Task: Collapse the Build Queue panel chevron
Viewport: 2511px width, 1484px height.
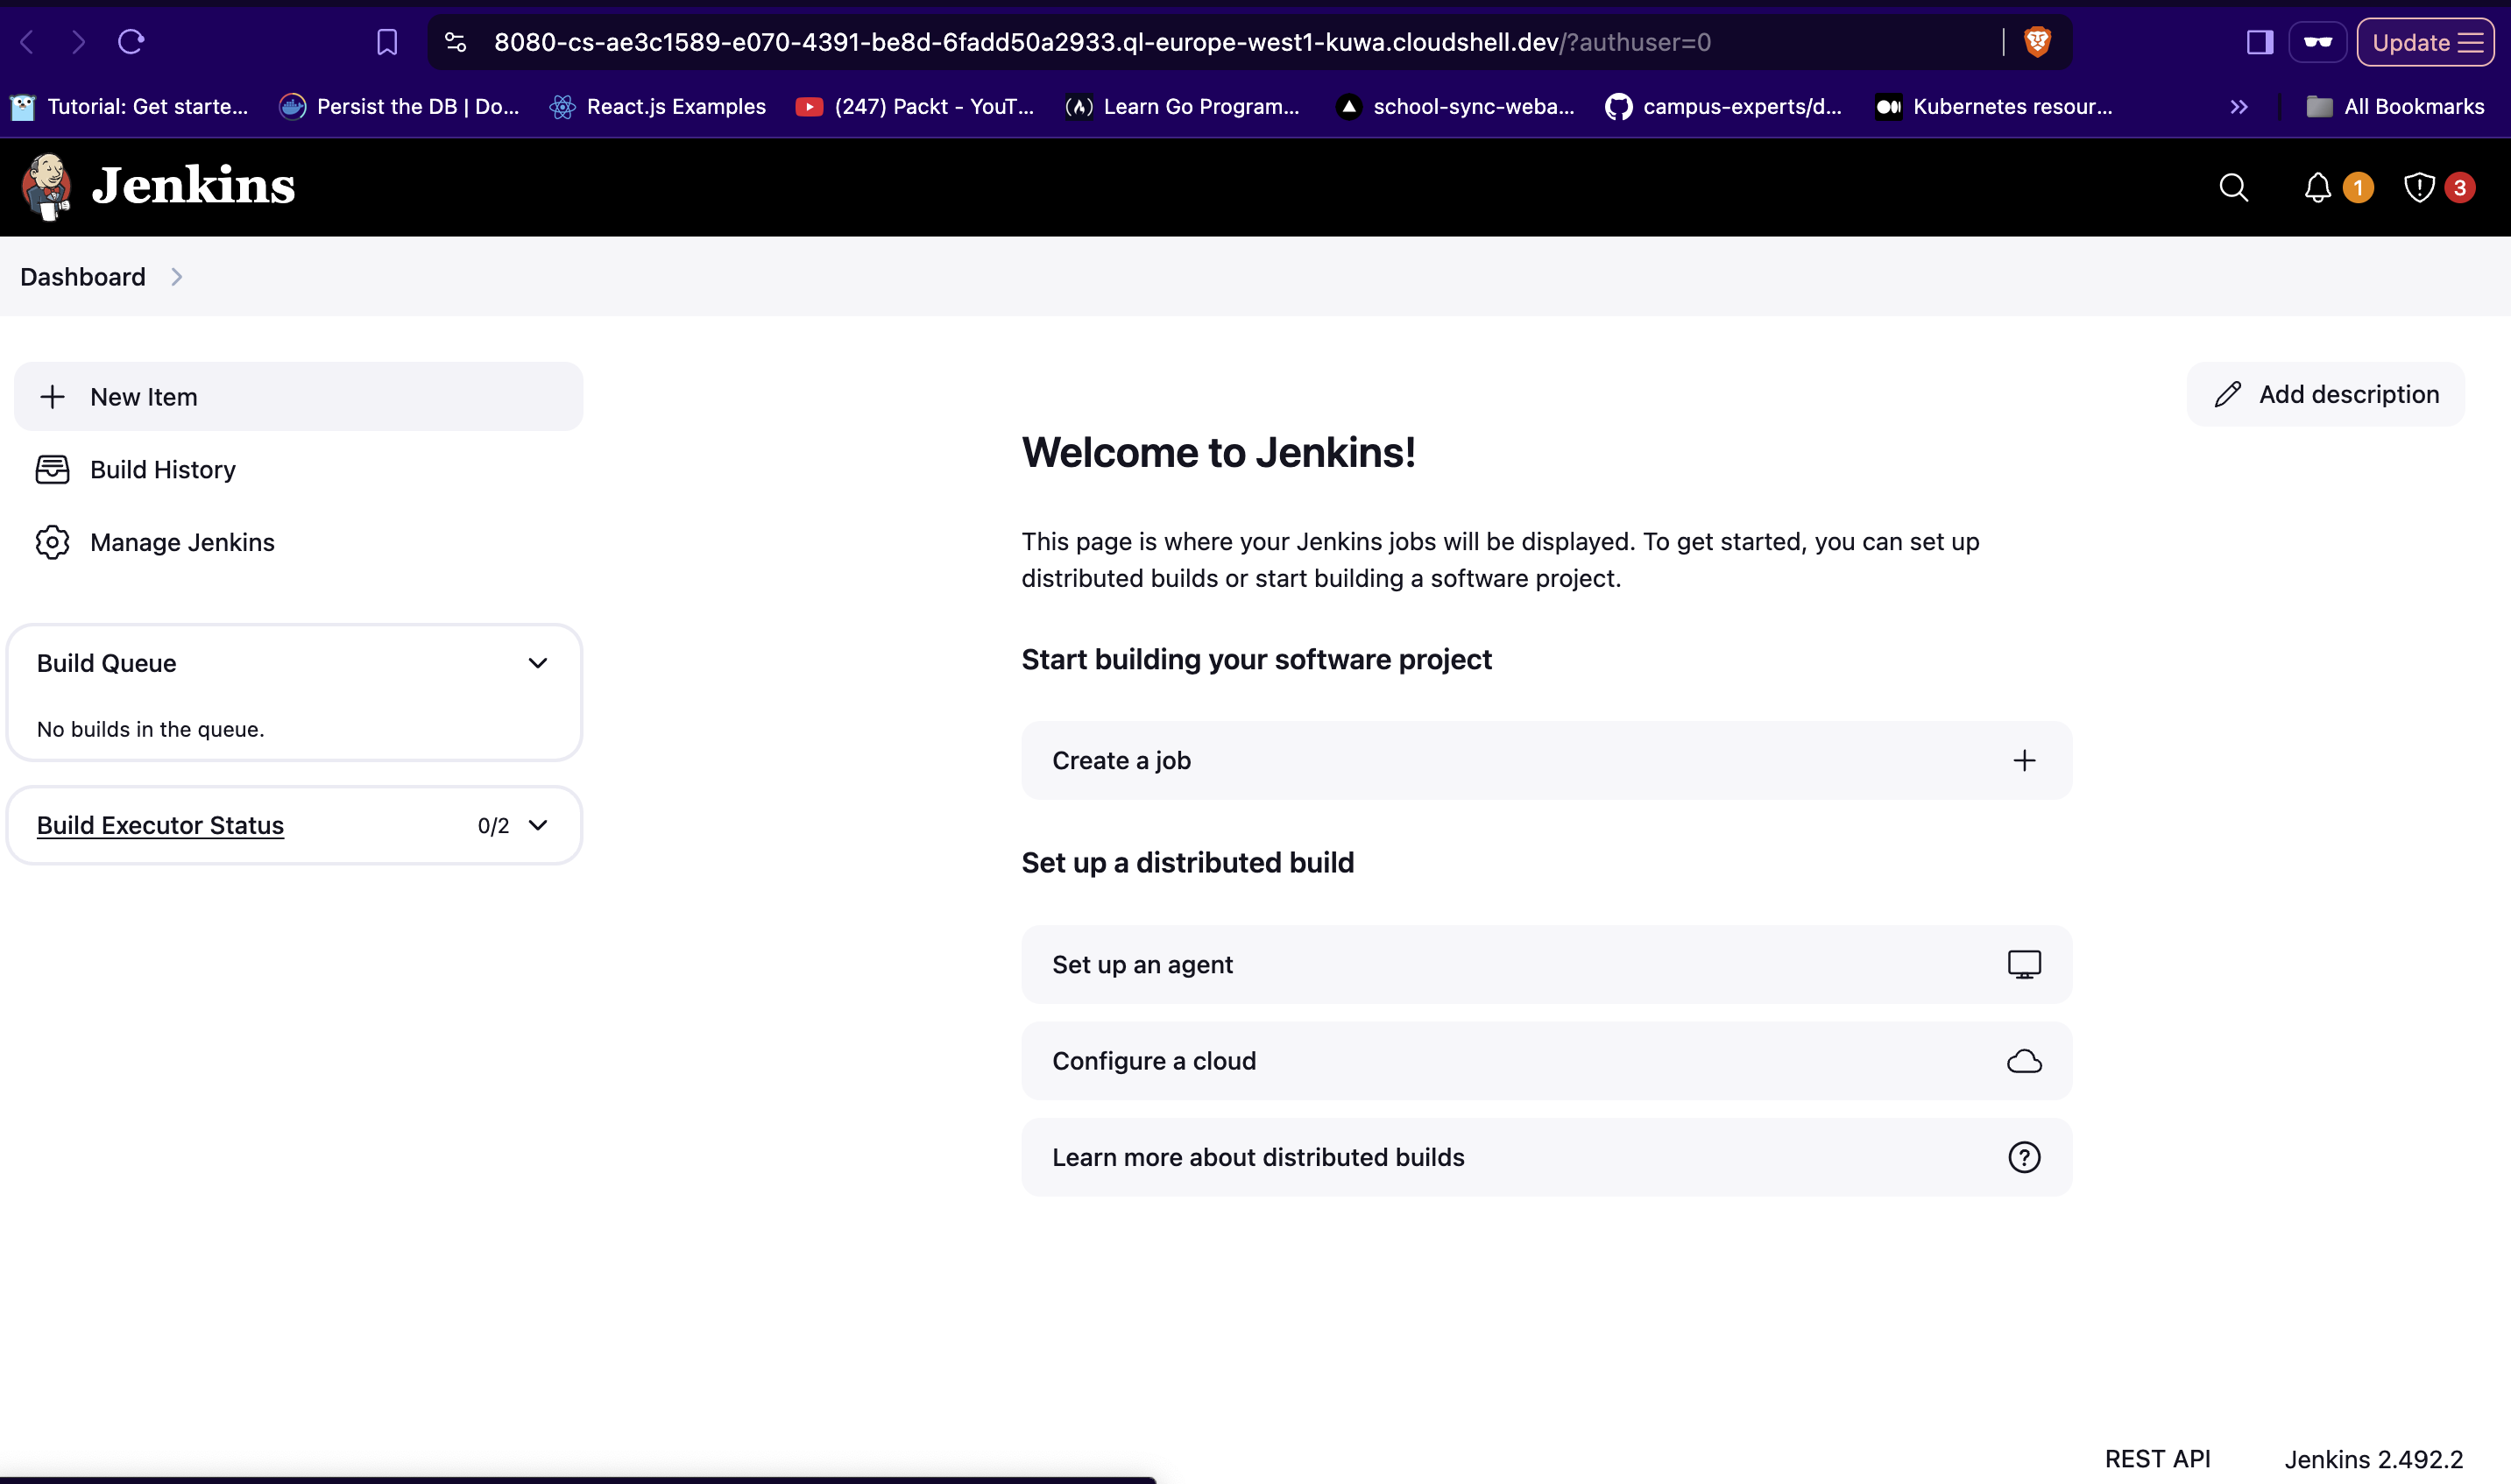Action: tap(537, 663)
